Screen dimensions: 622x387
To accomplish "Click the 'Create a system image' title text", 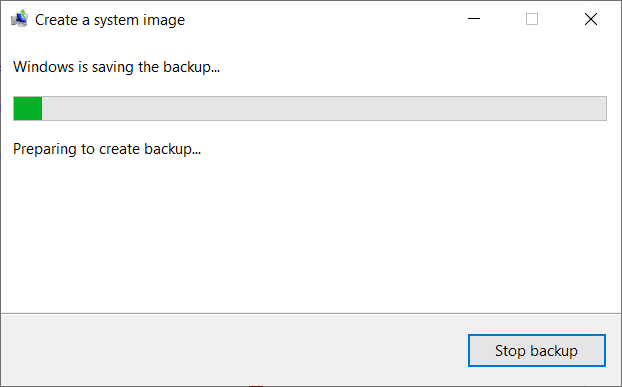I will pyautogui.click(x=110, y=20).
